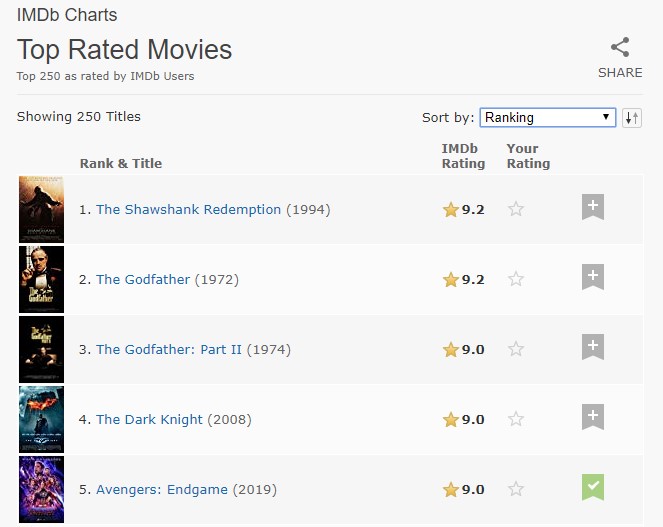Click the Your Rating star for The Godfather
The image size is (663, 527).
click(x=516, y=280)
